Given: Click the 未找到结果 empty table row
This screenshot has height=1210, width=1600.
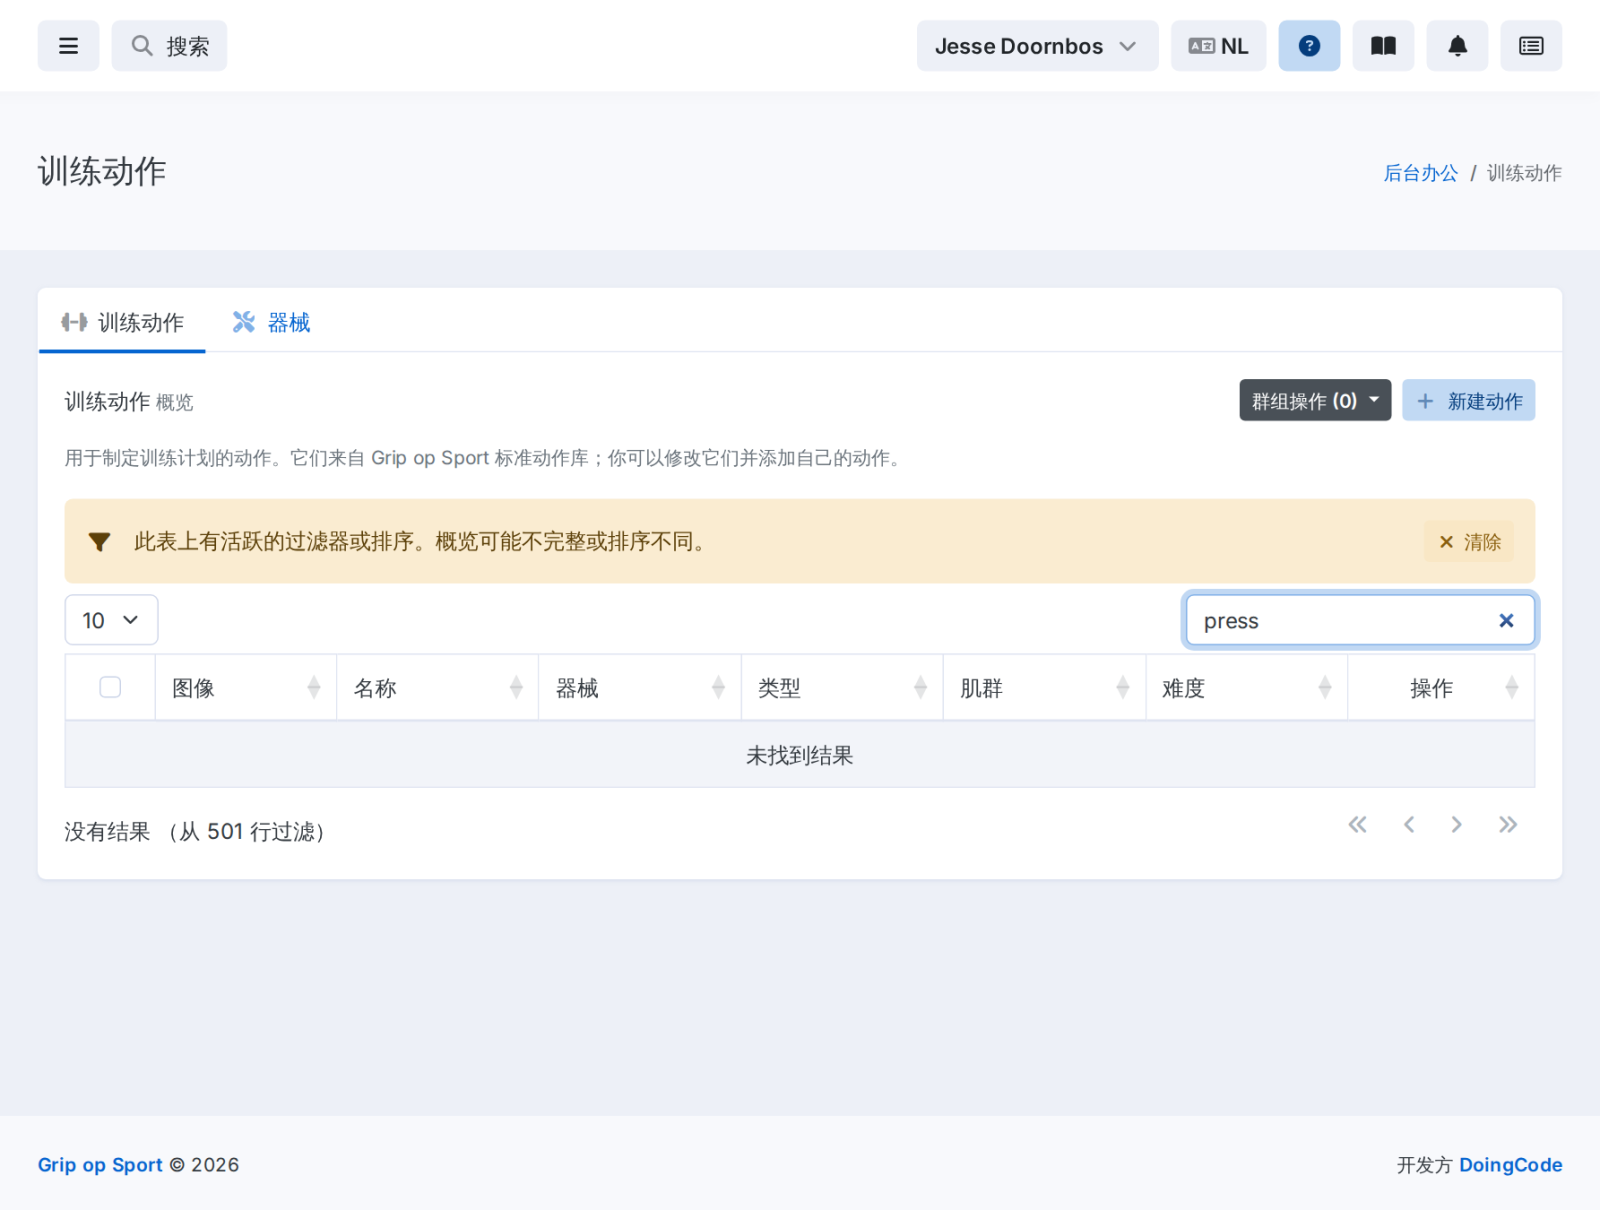Looking at the screenshot, I should pyautogui.click(x=800, y=755).
